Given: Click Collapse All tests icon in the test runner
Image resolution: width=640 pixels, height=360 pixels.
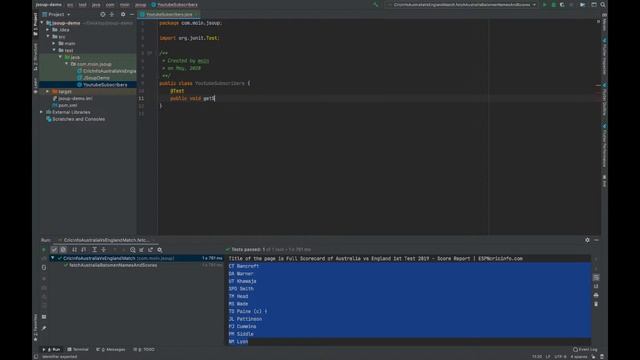Looking at the screenshot, I should coord(103,250).
